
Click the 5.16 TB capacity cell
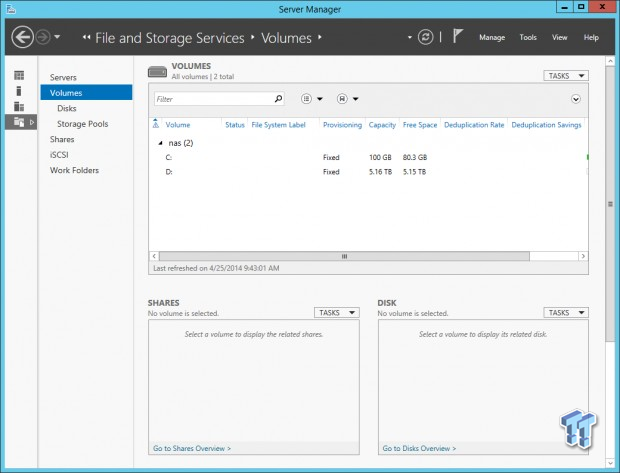point(380,172)
